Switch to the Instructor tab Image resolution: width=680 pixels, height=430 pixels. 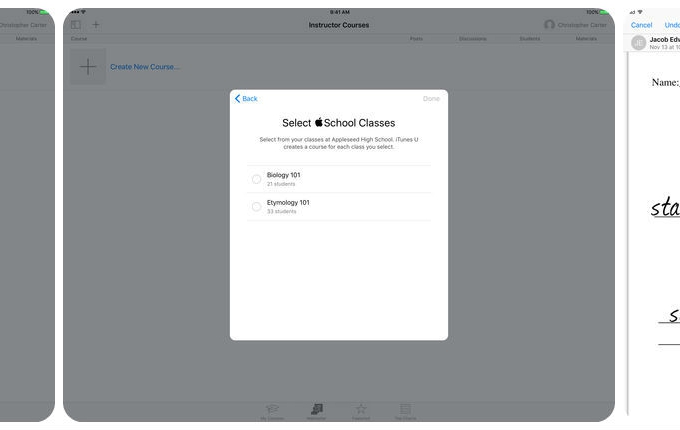click(317, 411)
